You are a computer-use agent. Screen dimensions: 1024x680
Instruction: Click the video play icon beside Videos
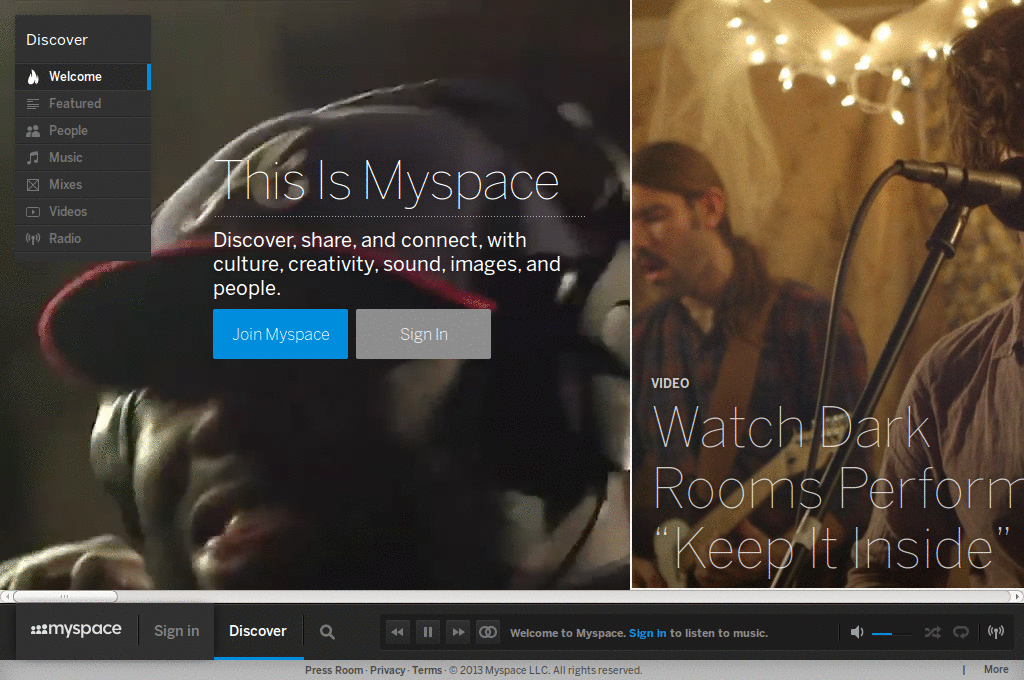pos(33,212)
